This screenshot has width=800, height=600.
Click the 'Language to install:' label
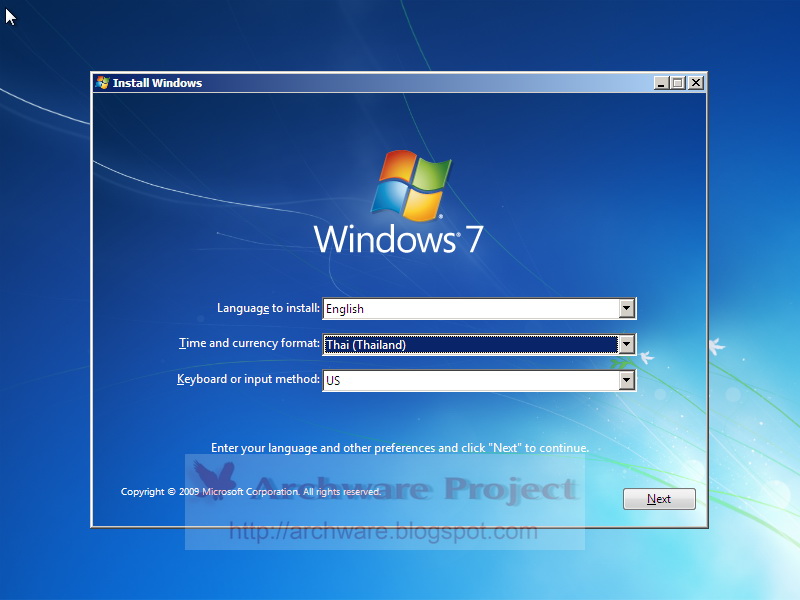click(268, 308)
